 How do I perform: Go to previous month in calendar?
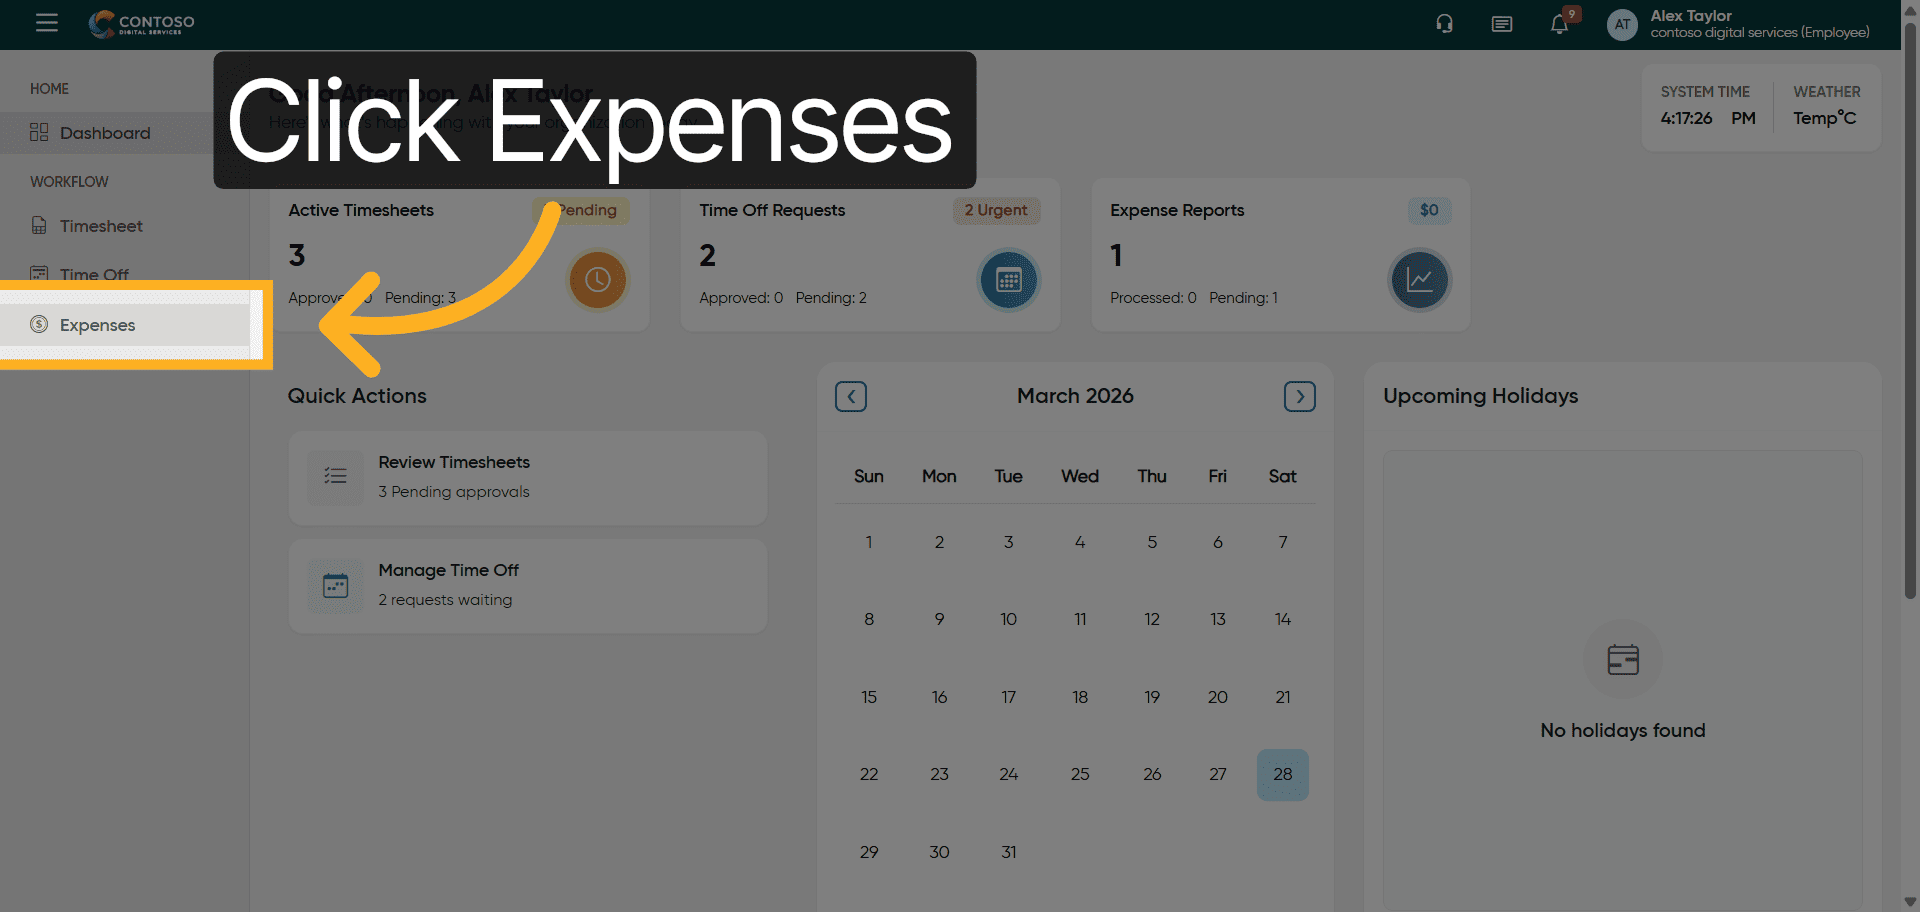pos(851,397)
